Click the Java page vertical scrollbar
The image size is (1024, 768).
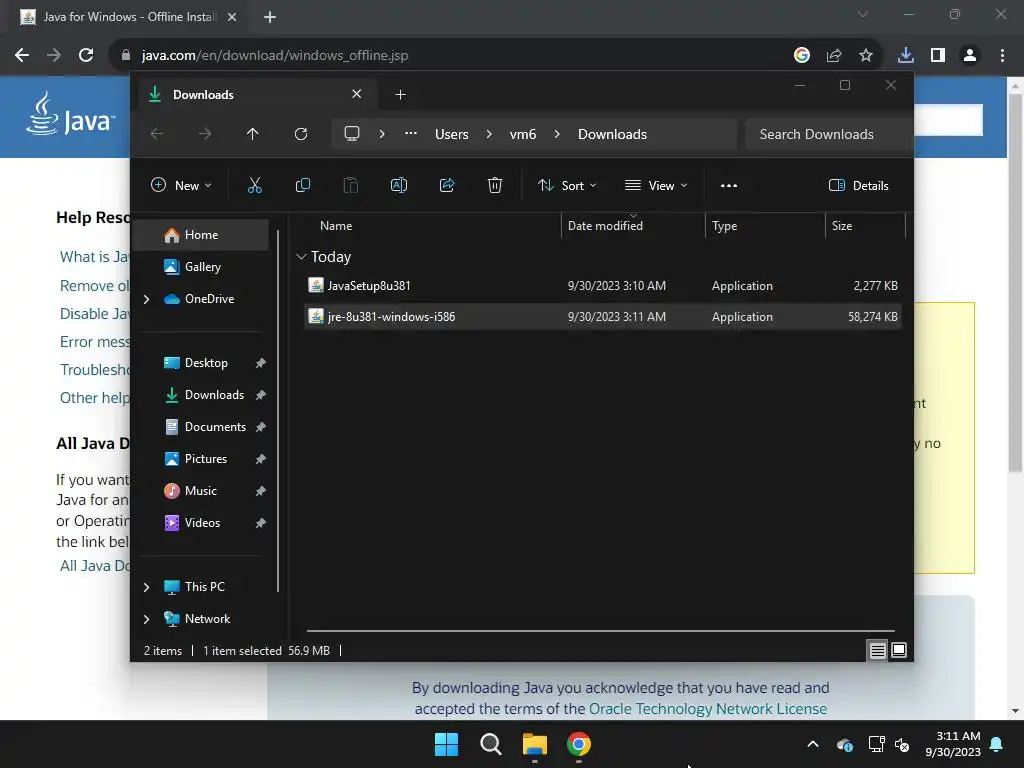1015,283
